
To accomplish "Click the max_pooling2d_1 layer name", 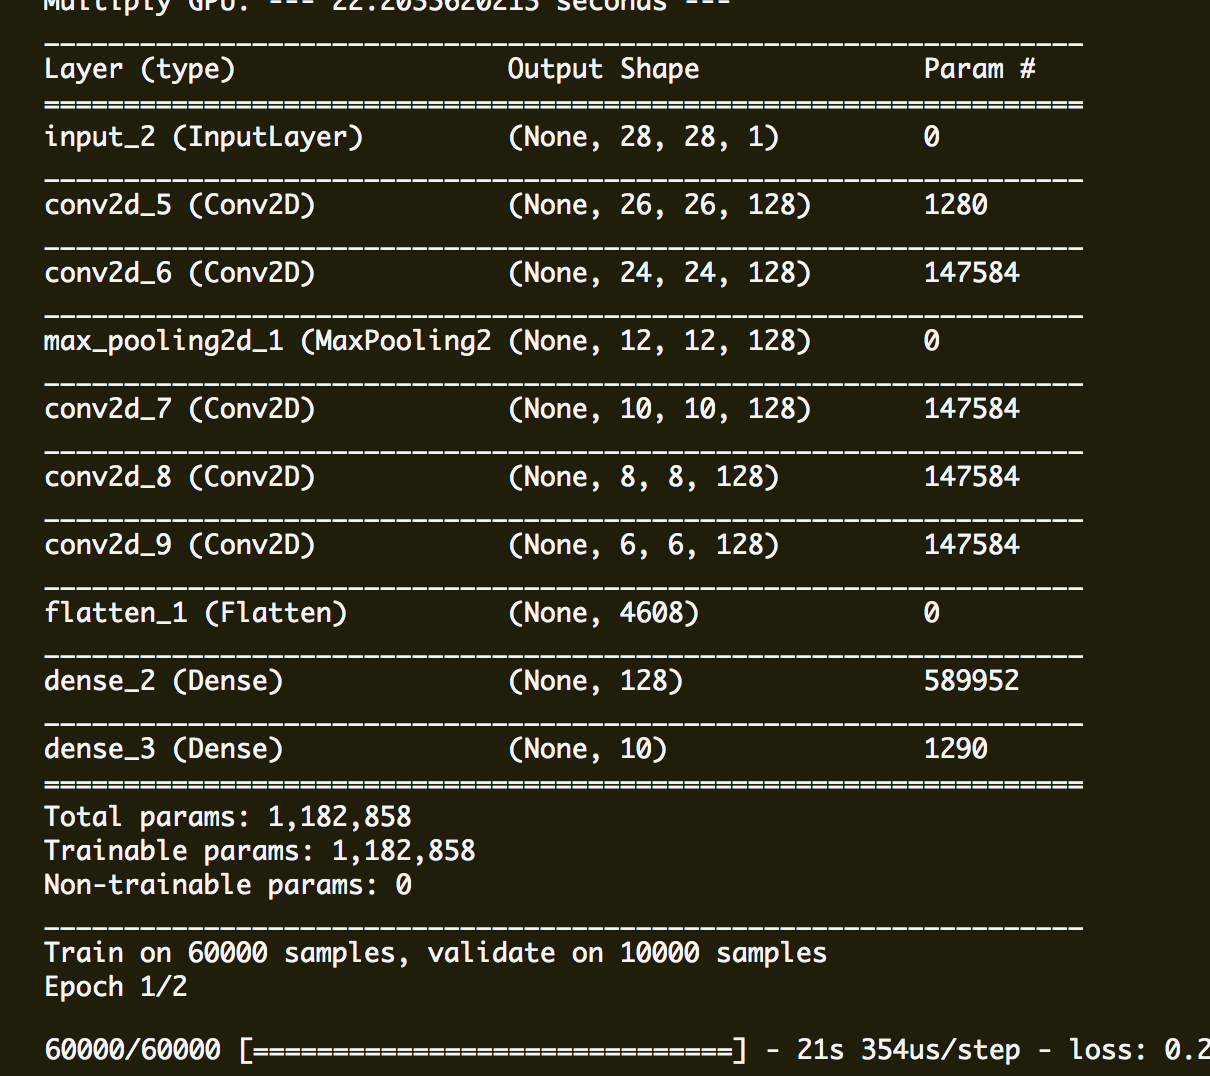I will [x=267, y=341].
